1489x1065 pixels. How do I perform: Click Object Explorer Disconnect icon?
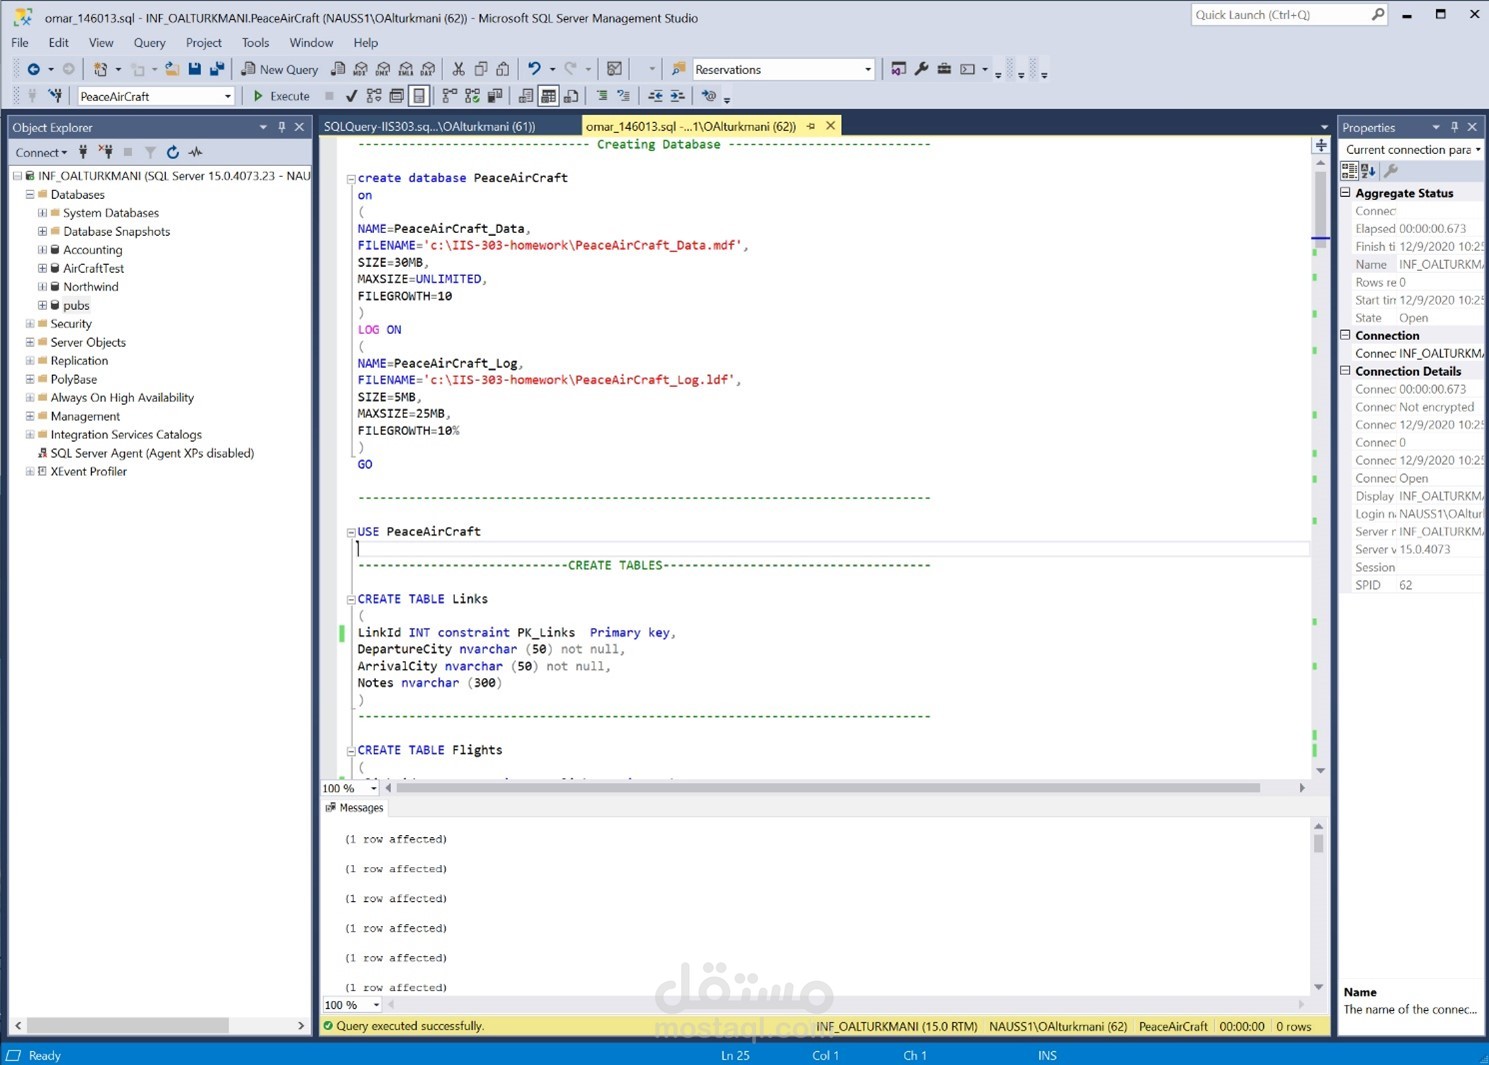[106, 152]
